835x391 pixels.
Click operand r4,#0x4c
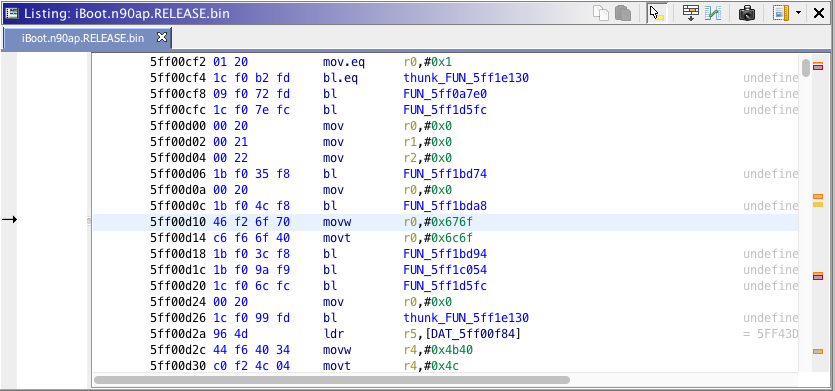click(431, 366)
